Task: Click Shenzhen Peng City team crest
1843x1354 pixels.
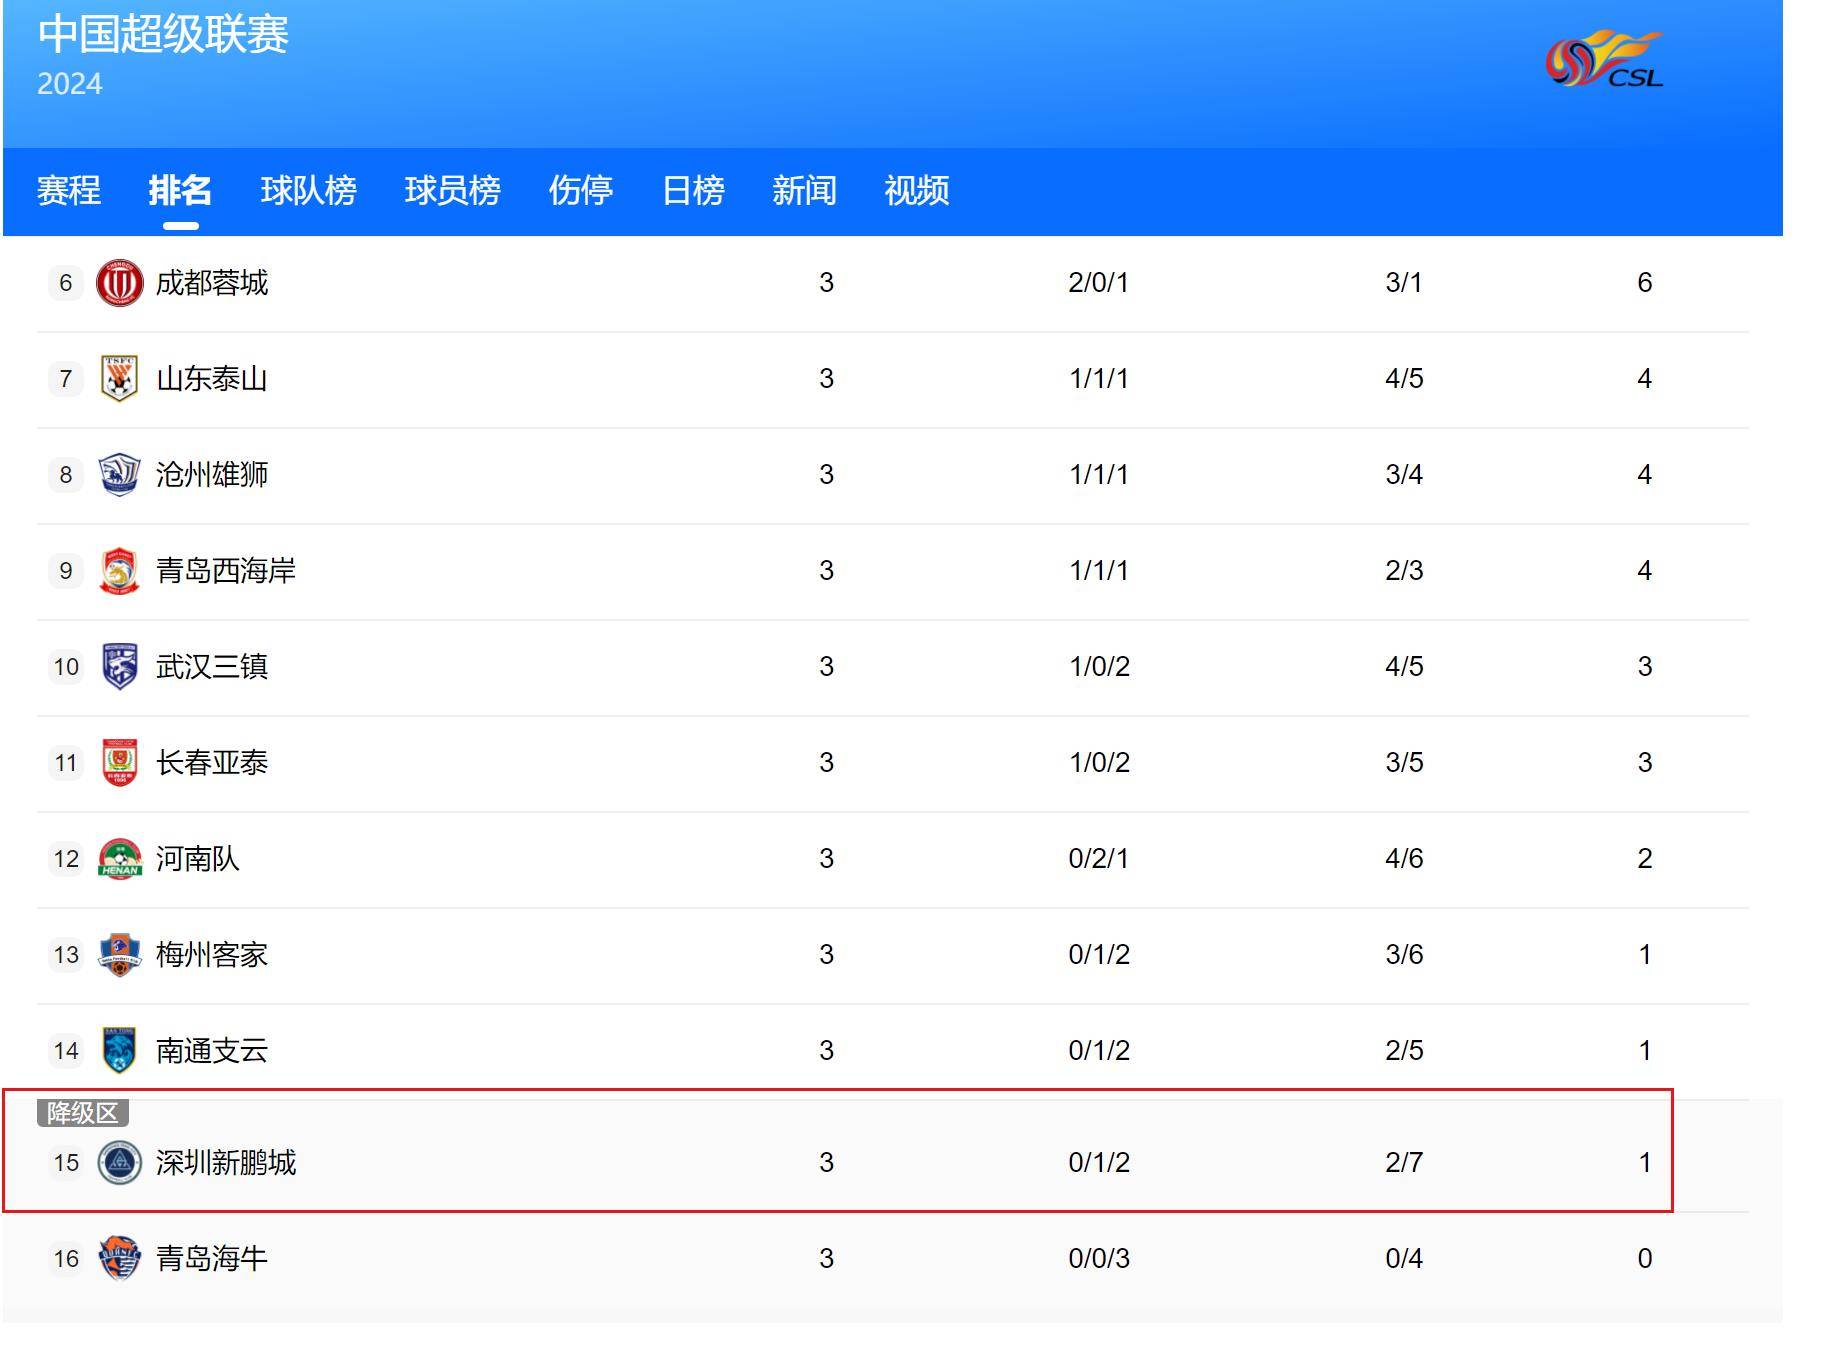Action: click(119, 1163)
